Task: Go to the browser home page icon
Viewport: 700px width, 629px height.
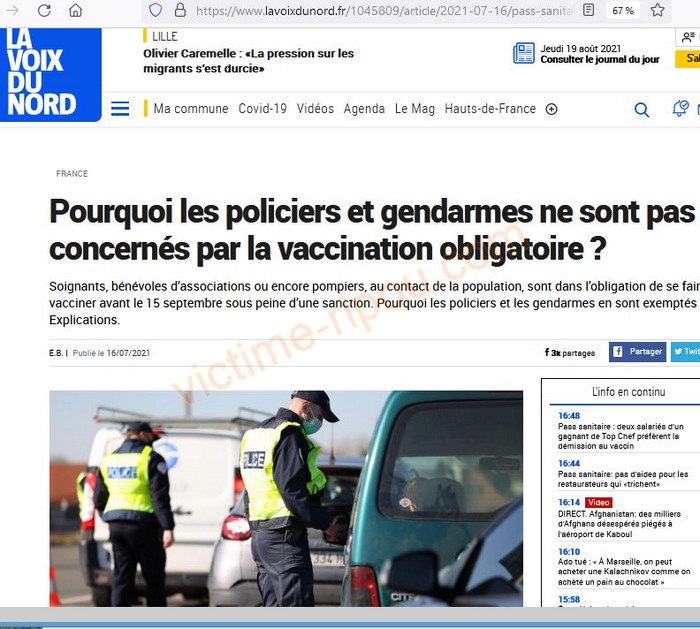Action: tap(75, 10)
